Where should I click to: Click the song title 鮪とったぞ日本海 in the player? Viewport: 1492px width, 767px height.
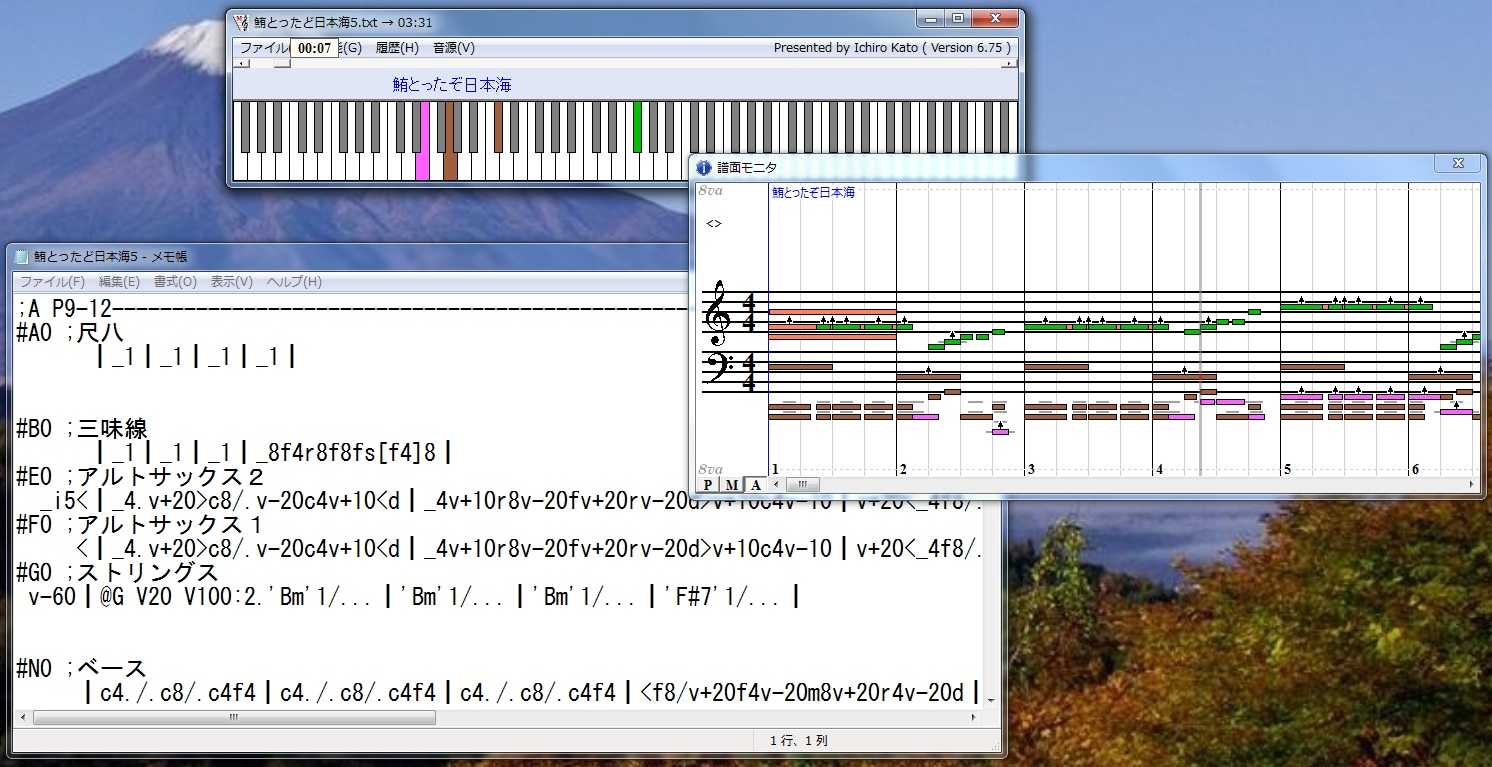tap(452, 85)
